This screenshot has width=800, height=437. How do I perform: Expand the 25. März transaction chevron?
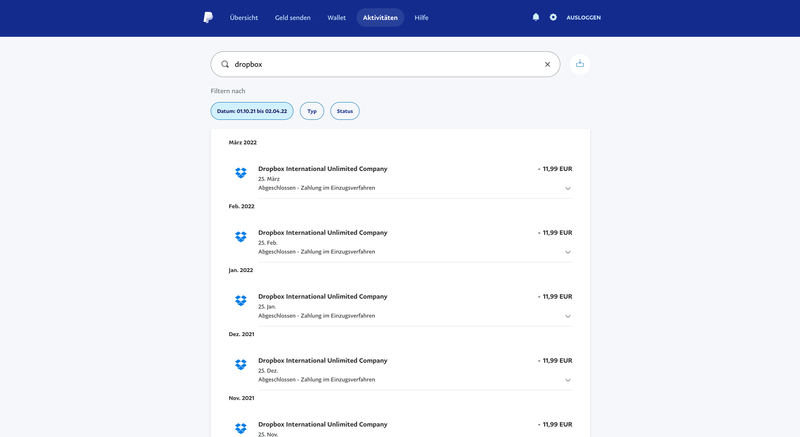click(x=568, y=189)
